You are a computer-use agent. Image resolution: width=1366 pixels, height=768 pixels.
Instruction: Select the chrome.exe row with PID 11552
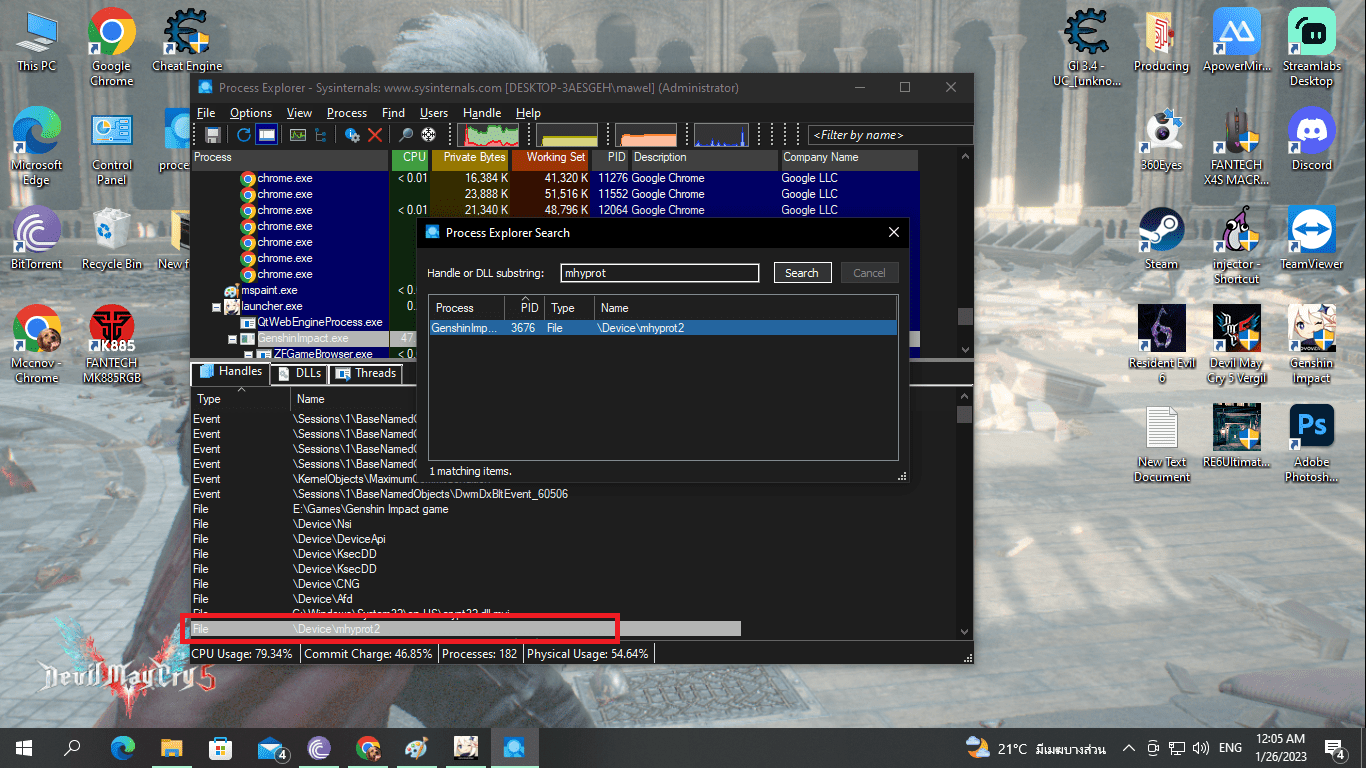pos(555,194)
